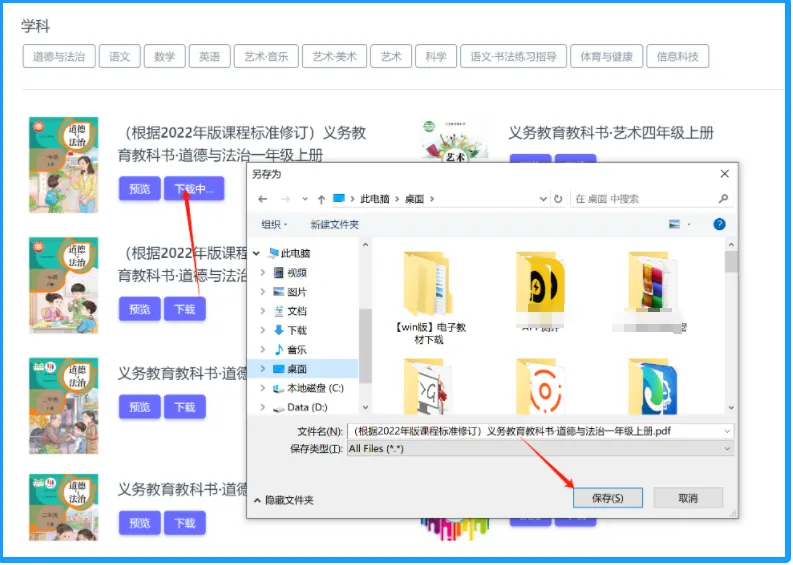Select the folder with orange circle icon
The width and height of the screenshot is (793, 565).
[540, 386]
